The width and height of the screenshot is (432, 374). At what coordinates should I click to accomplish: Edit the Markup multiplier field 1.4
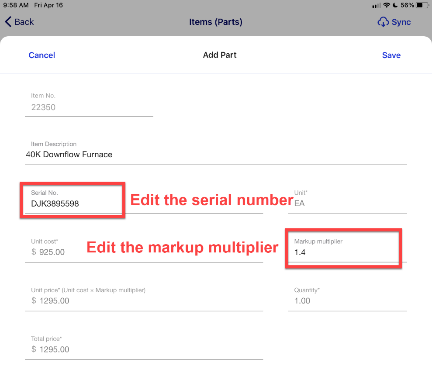(347, 250)
